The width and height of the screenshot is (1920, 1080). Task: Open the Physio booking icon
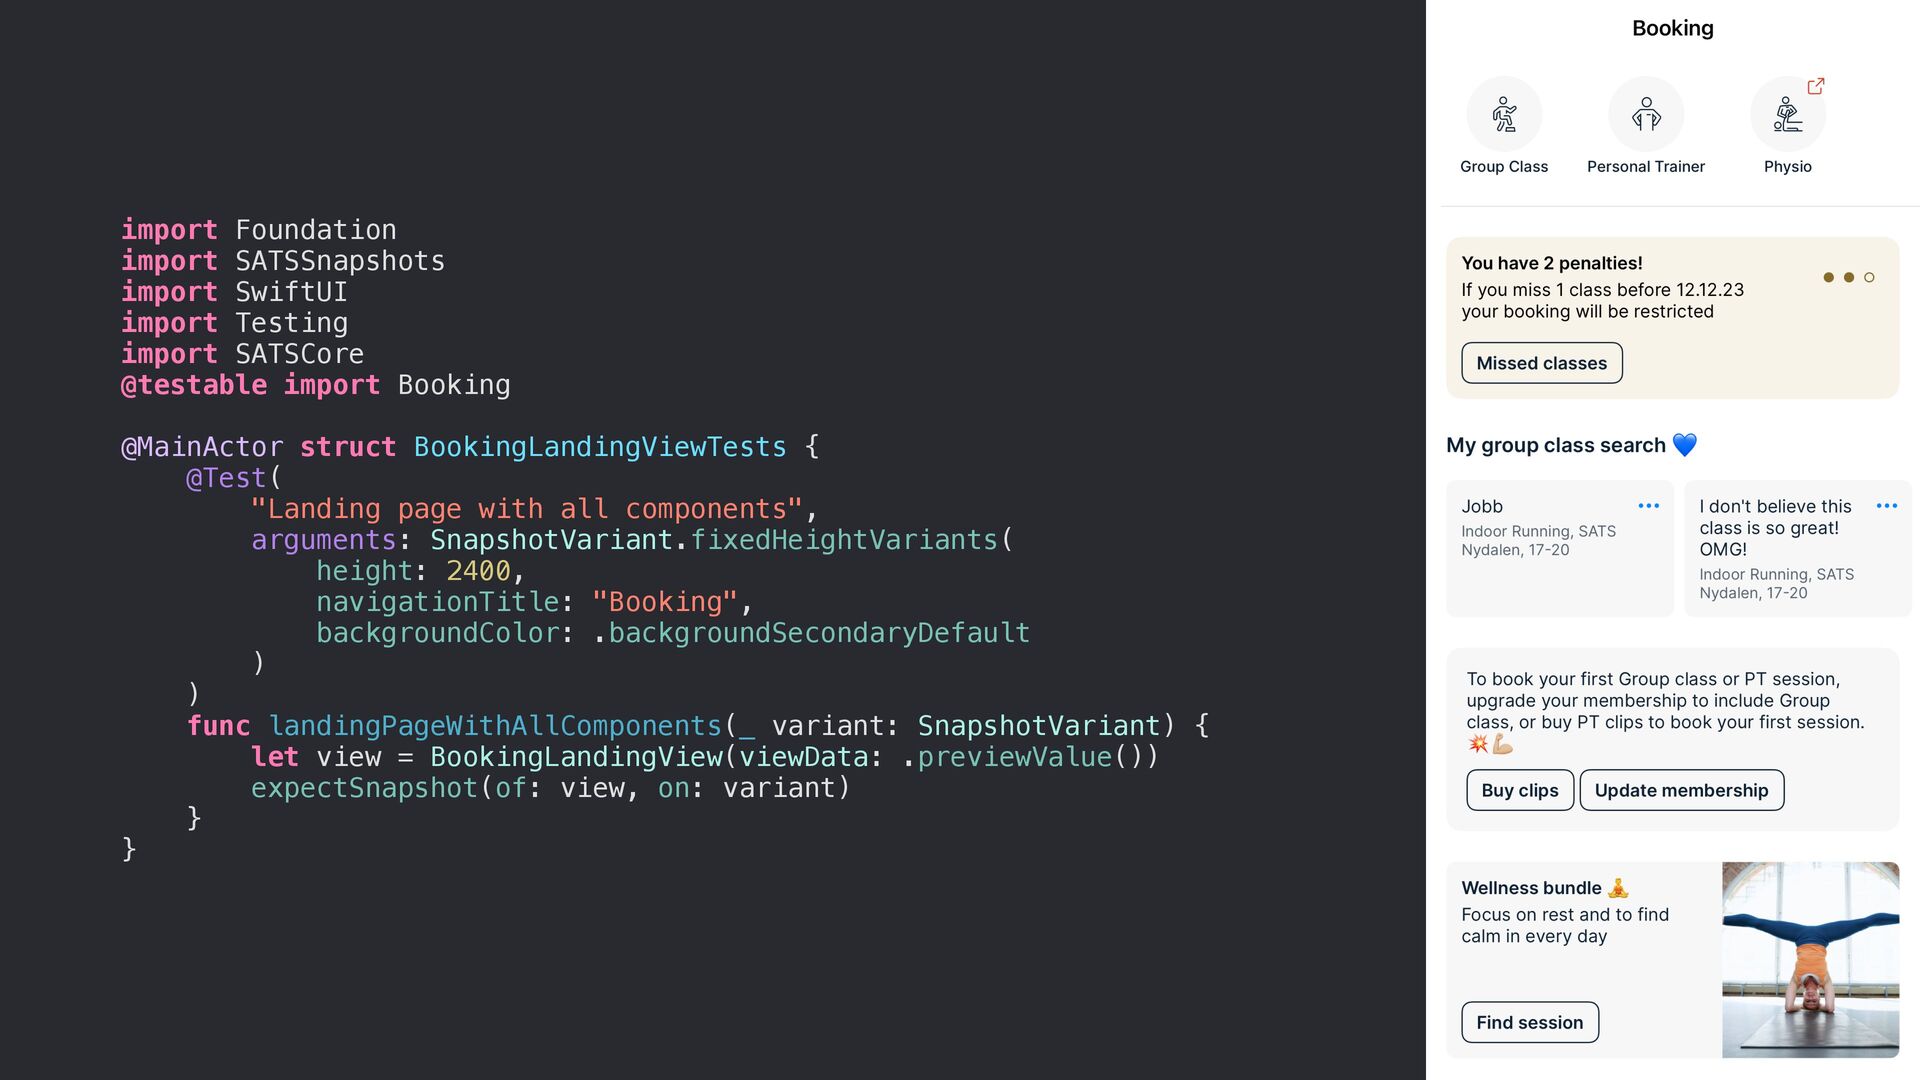[1787, 114]
